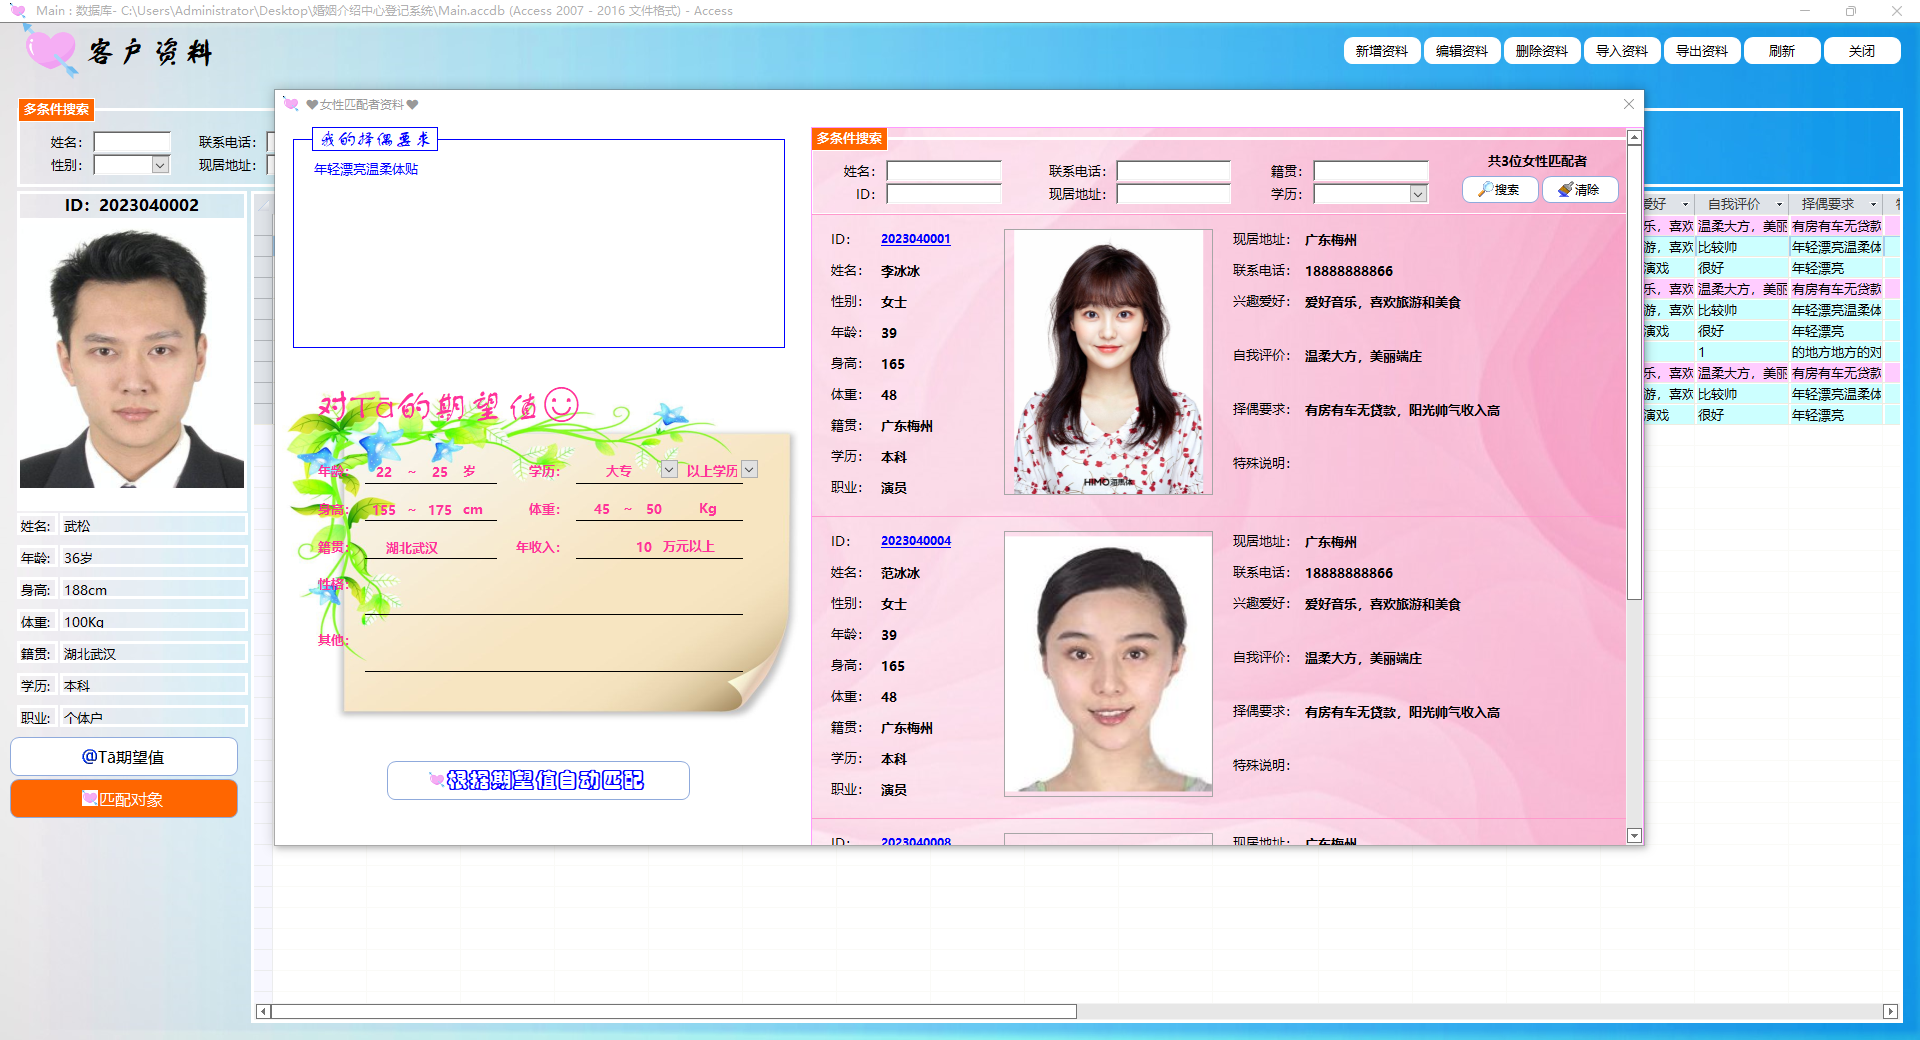
Task: Click the 姓名 field showing 武松
Action: 153,526
